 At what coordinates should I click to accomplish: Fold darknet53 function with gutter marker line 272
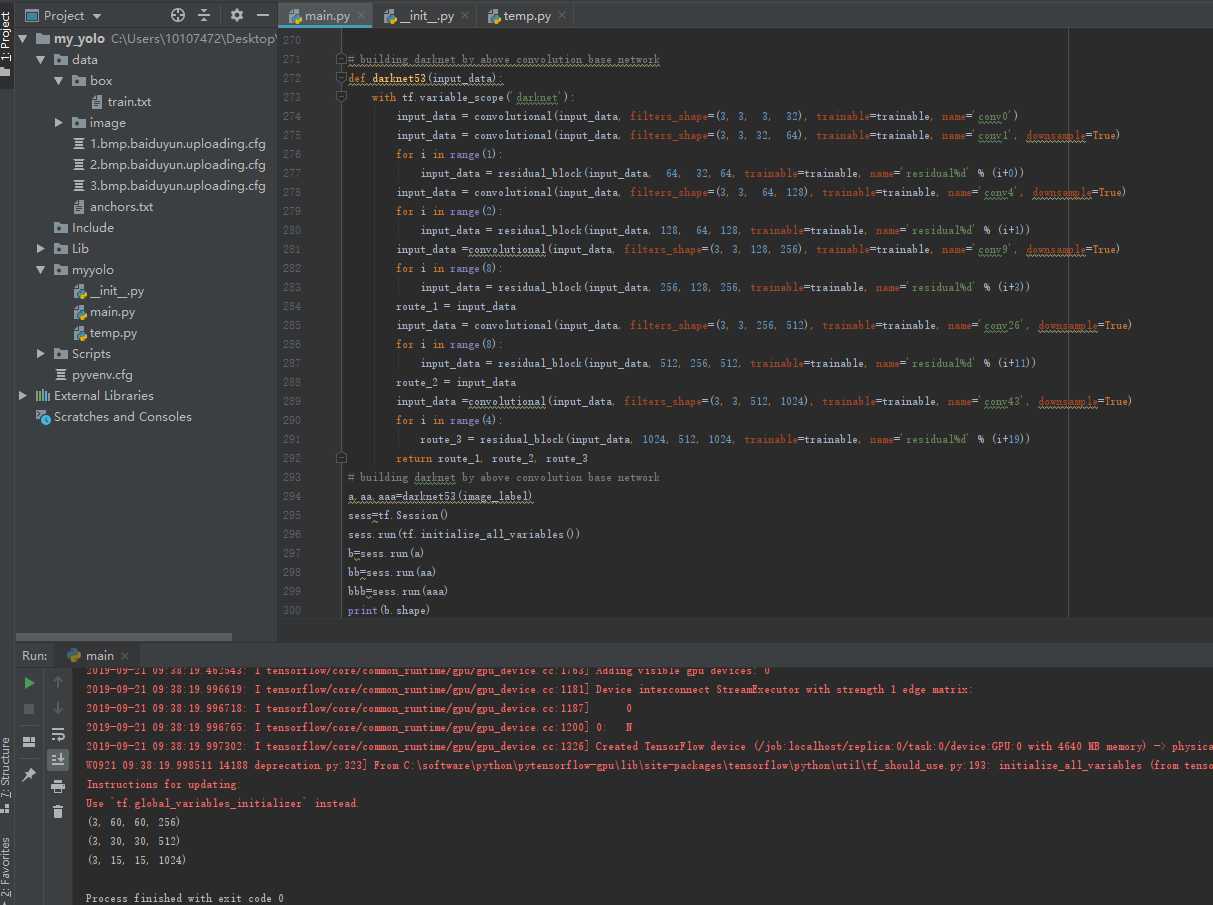[342, 78]
